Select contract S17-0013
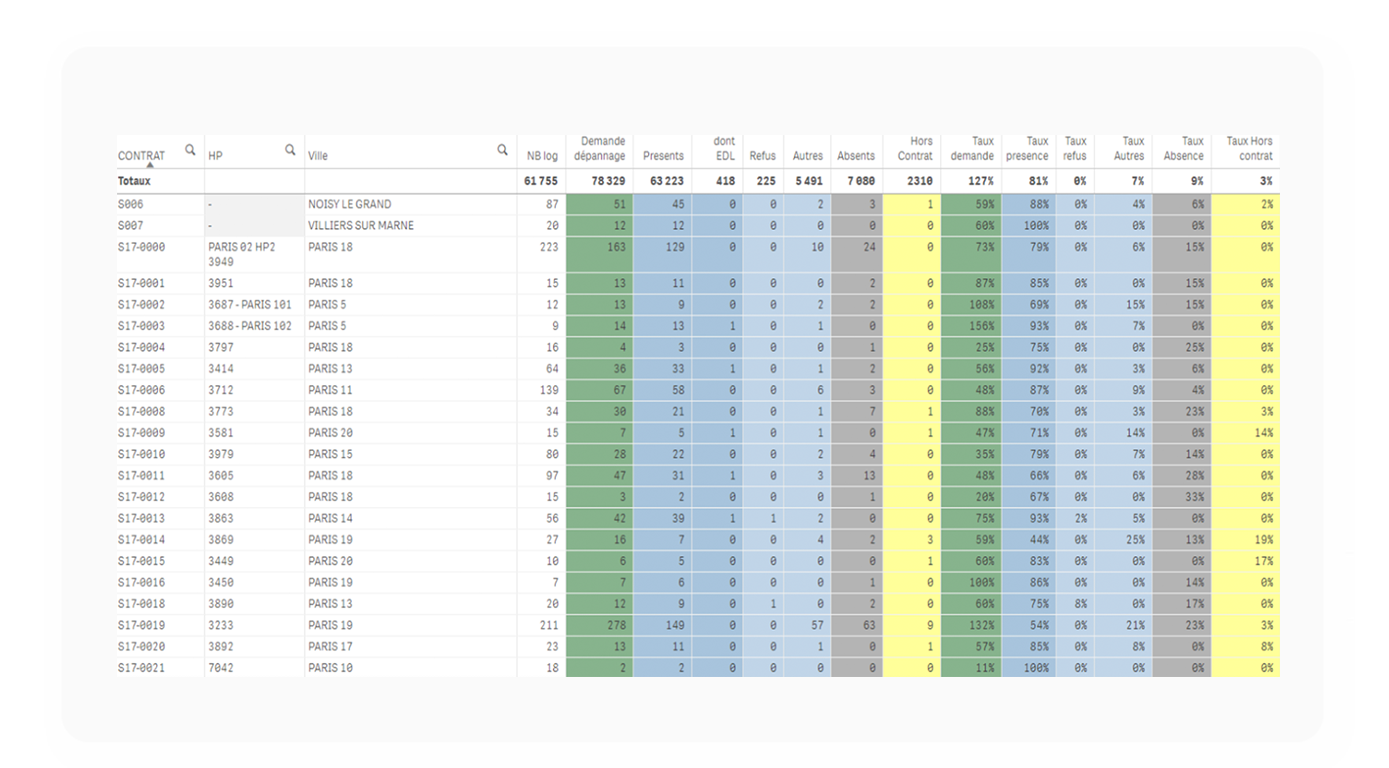The width and height of the screenshot is (1389, 768). (142, 519)
